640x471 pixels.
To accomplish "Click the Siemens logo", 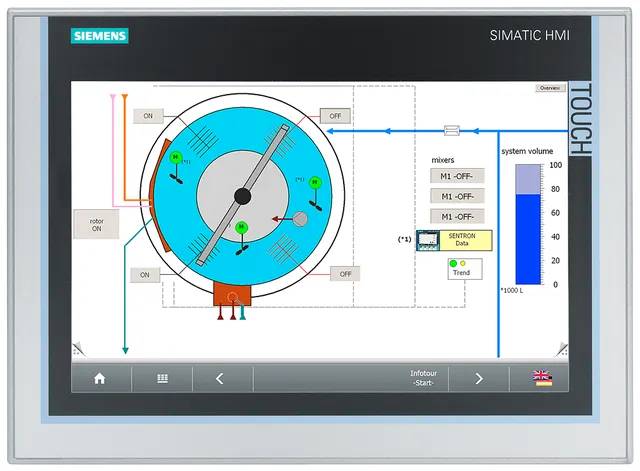I will 100,36.
